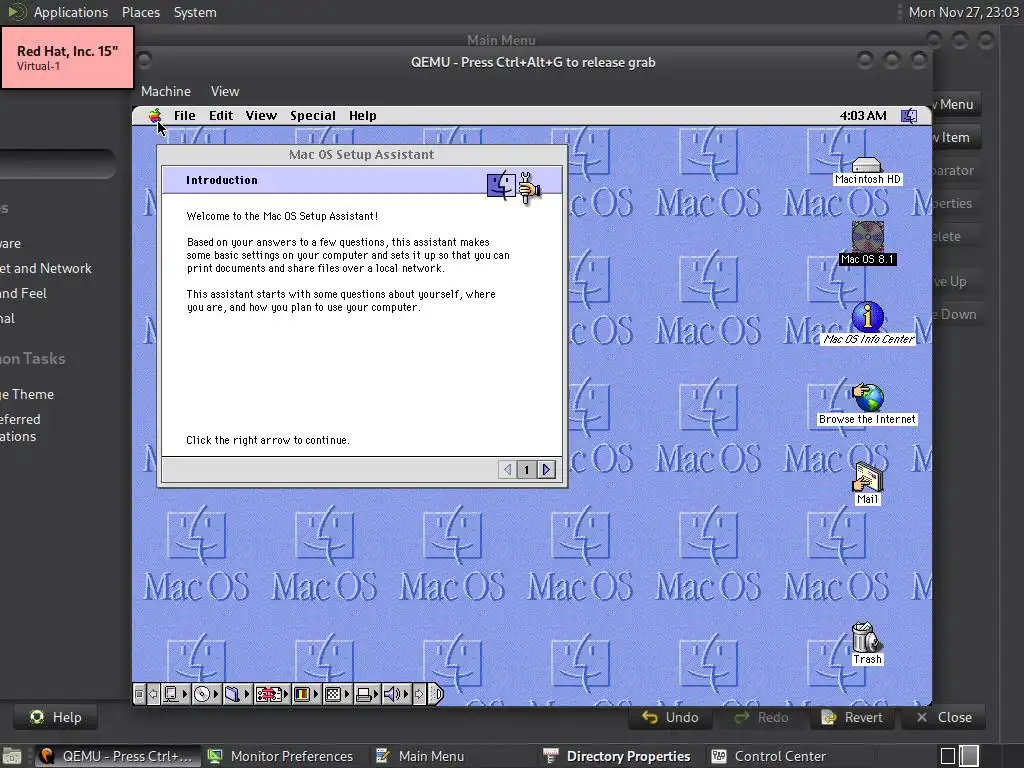
Task: Click the Control Strip close box
Action: coord(139,694)
